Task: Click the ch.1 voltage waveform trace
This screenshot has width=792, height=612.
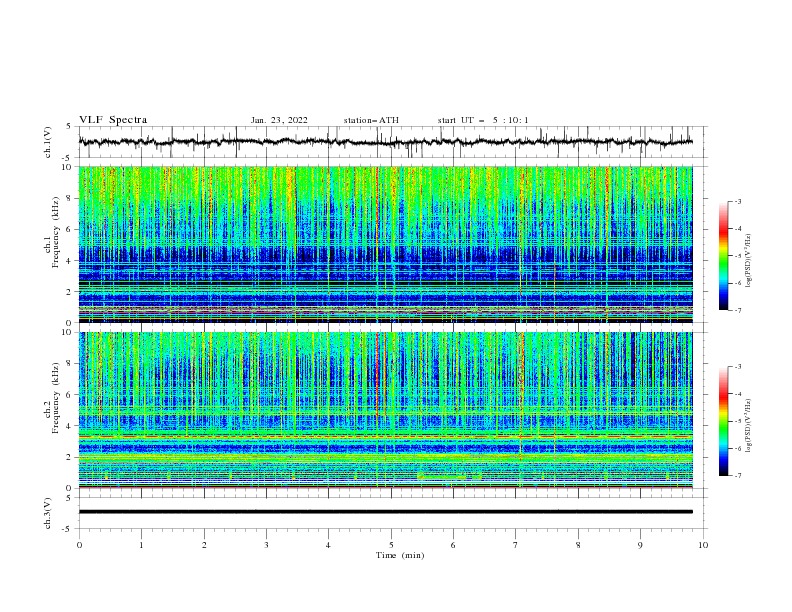Action: [x=385, y=142]
